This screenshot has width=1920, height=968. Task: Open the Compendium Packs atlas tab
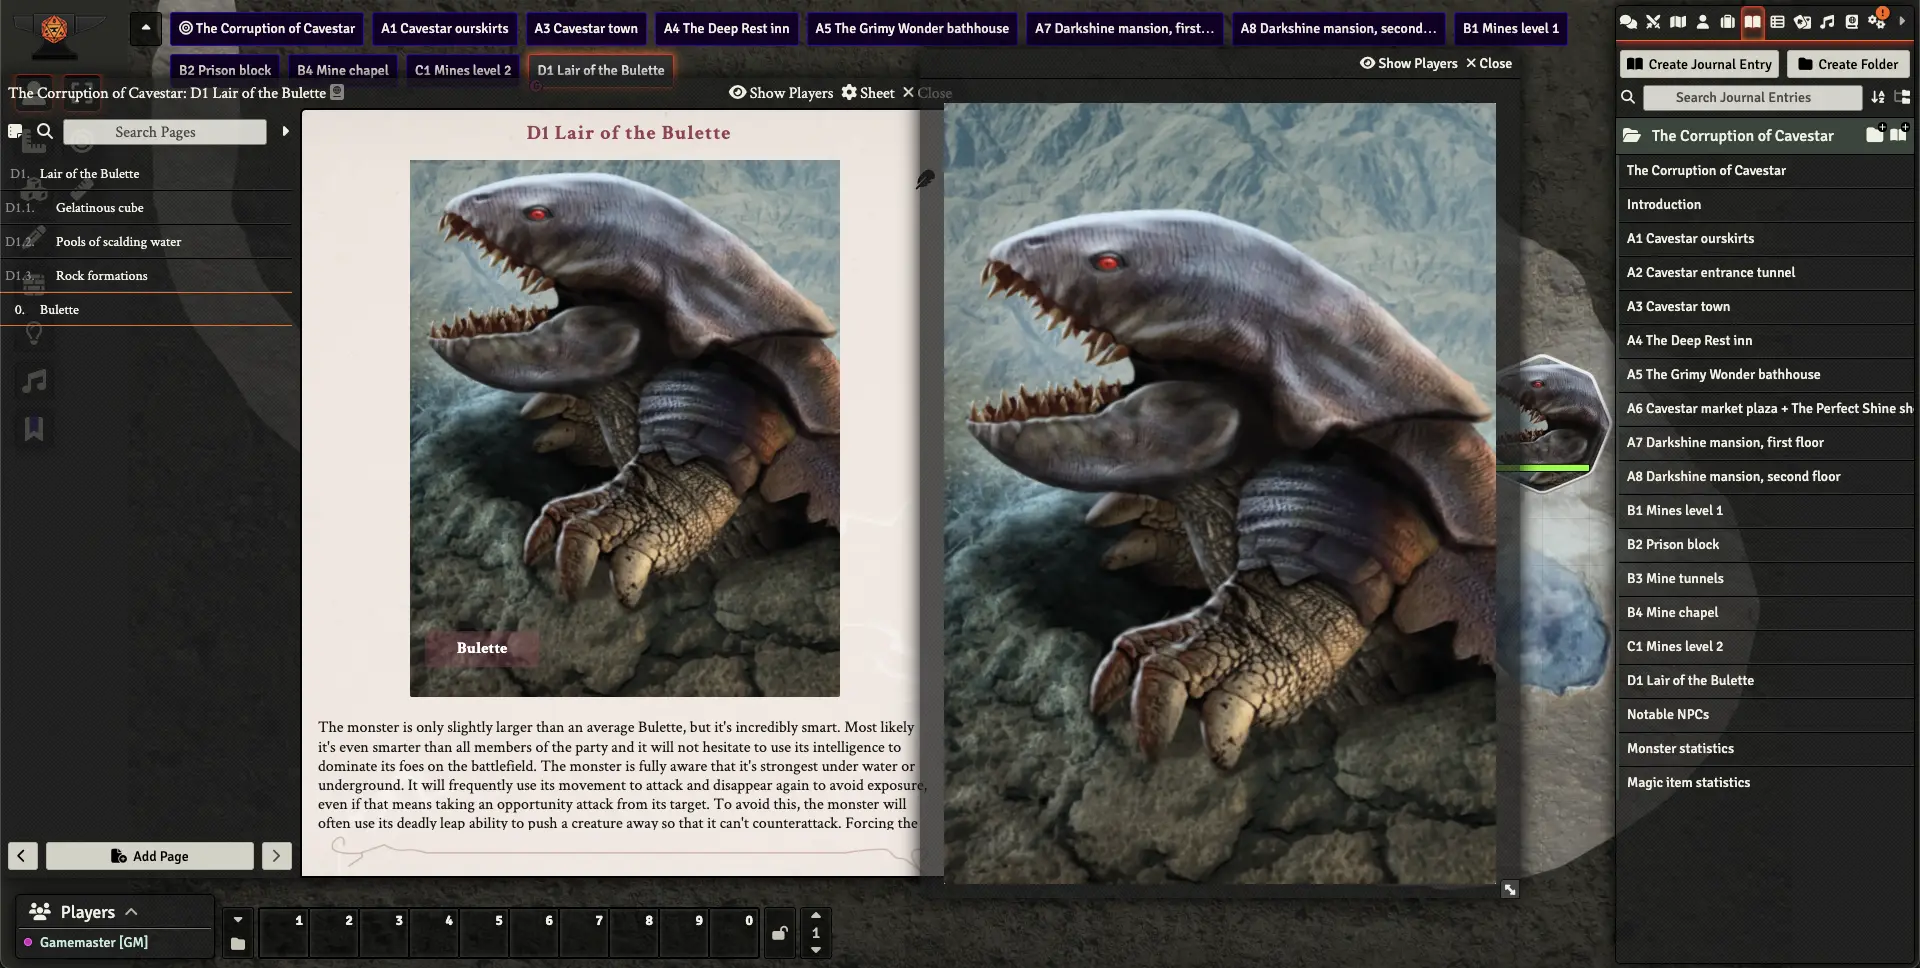pos(1852,22)
